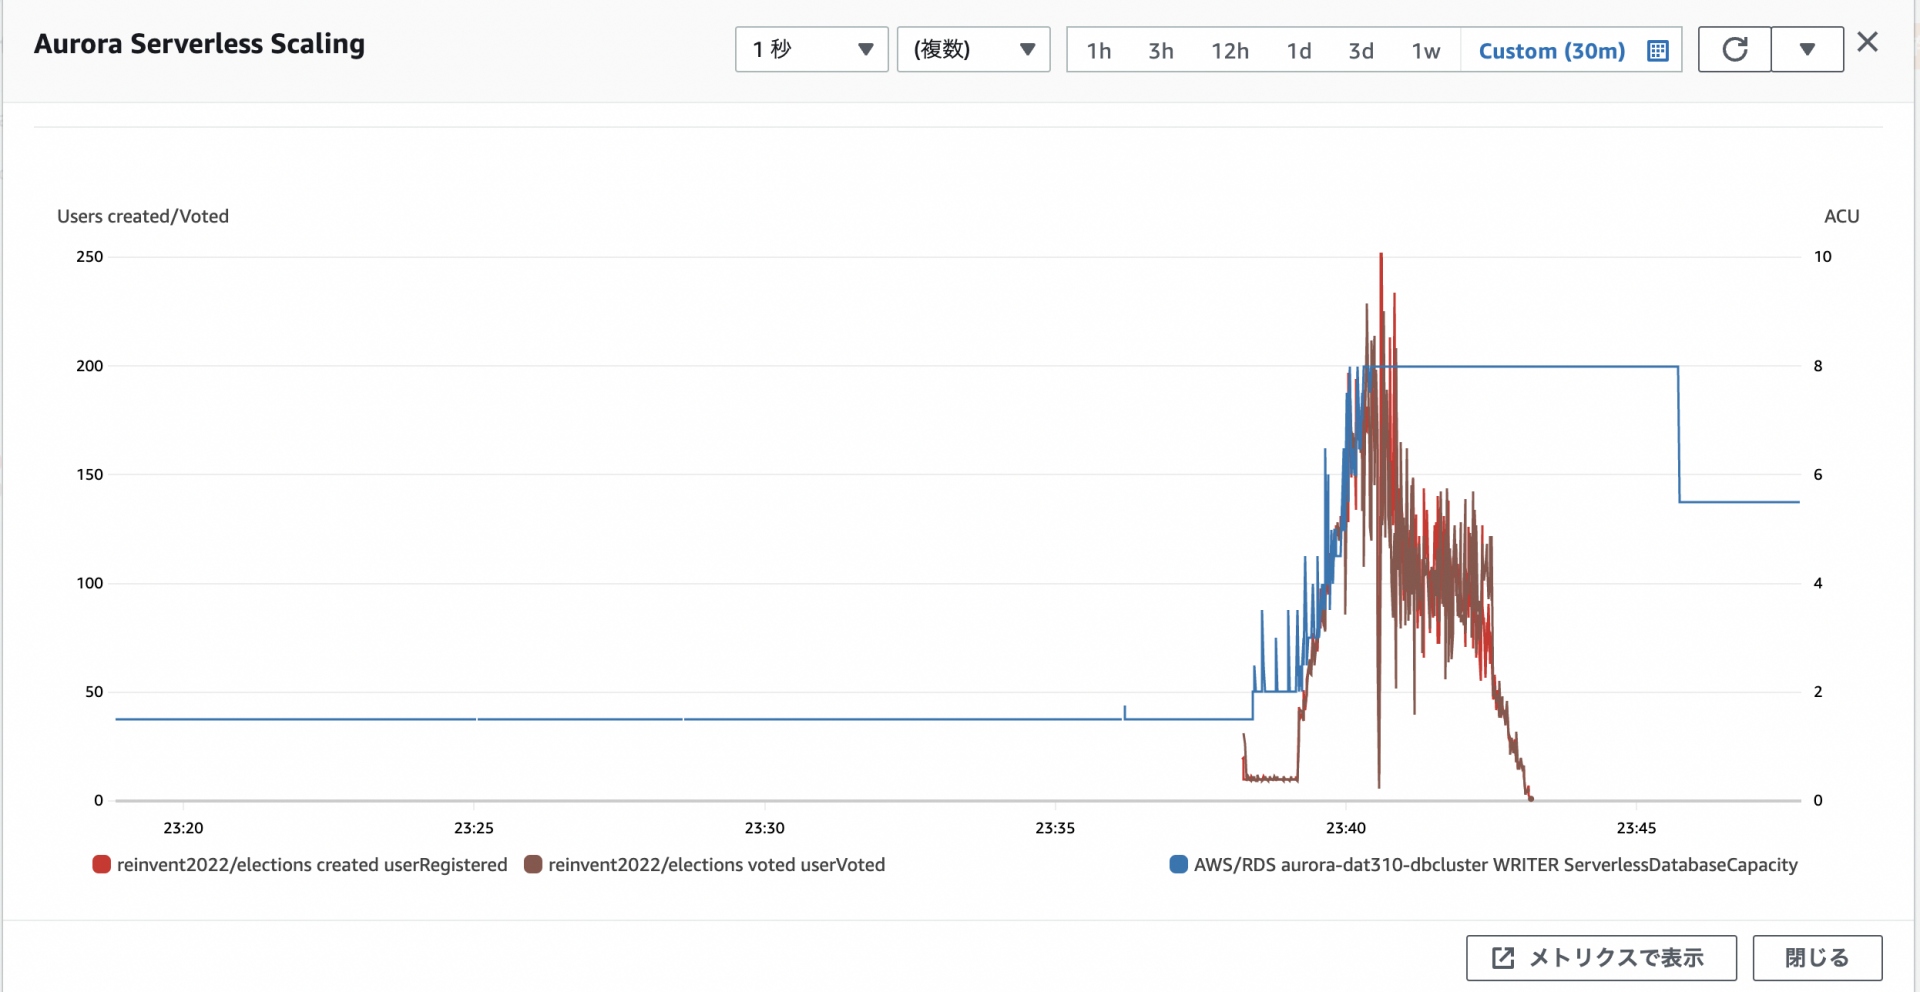
Task: Open the calendar icon for custom range
Action: (x=1657, y=51)
